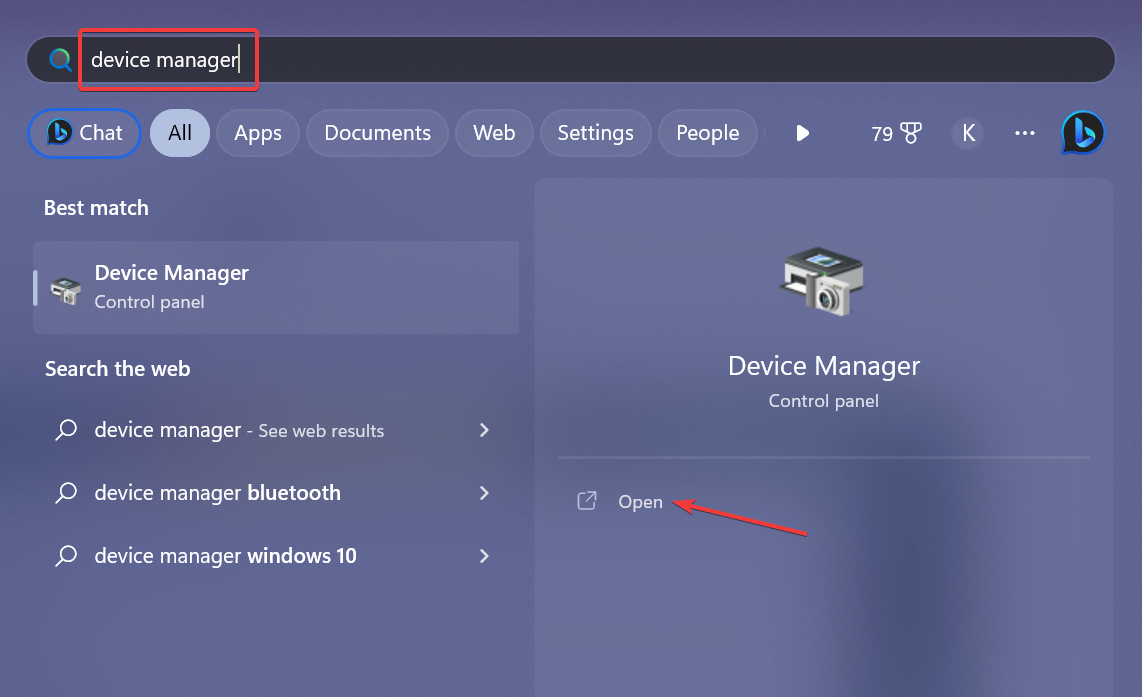The height and width of the screenshot is (697, 1142).
Task: Click search icon beside 'device manager bluetooth'
Action: tap(66, 493)
